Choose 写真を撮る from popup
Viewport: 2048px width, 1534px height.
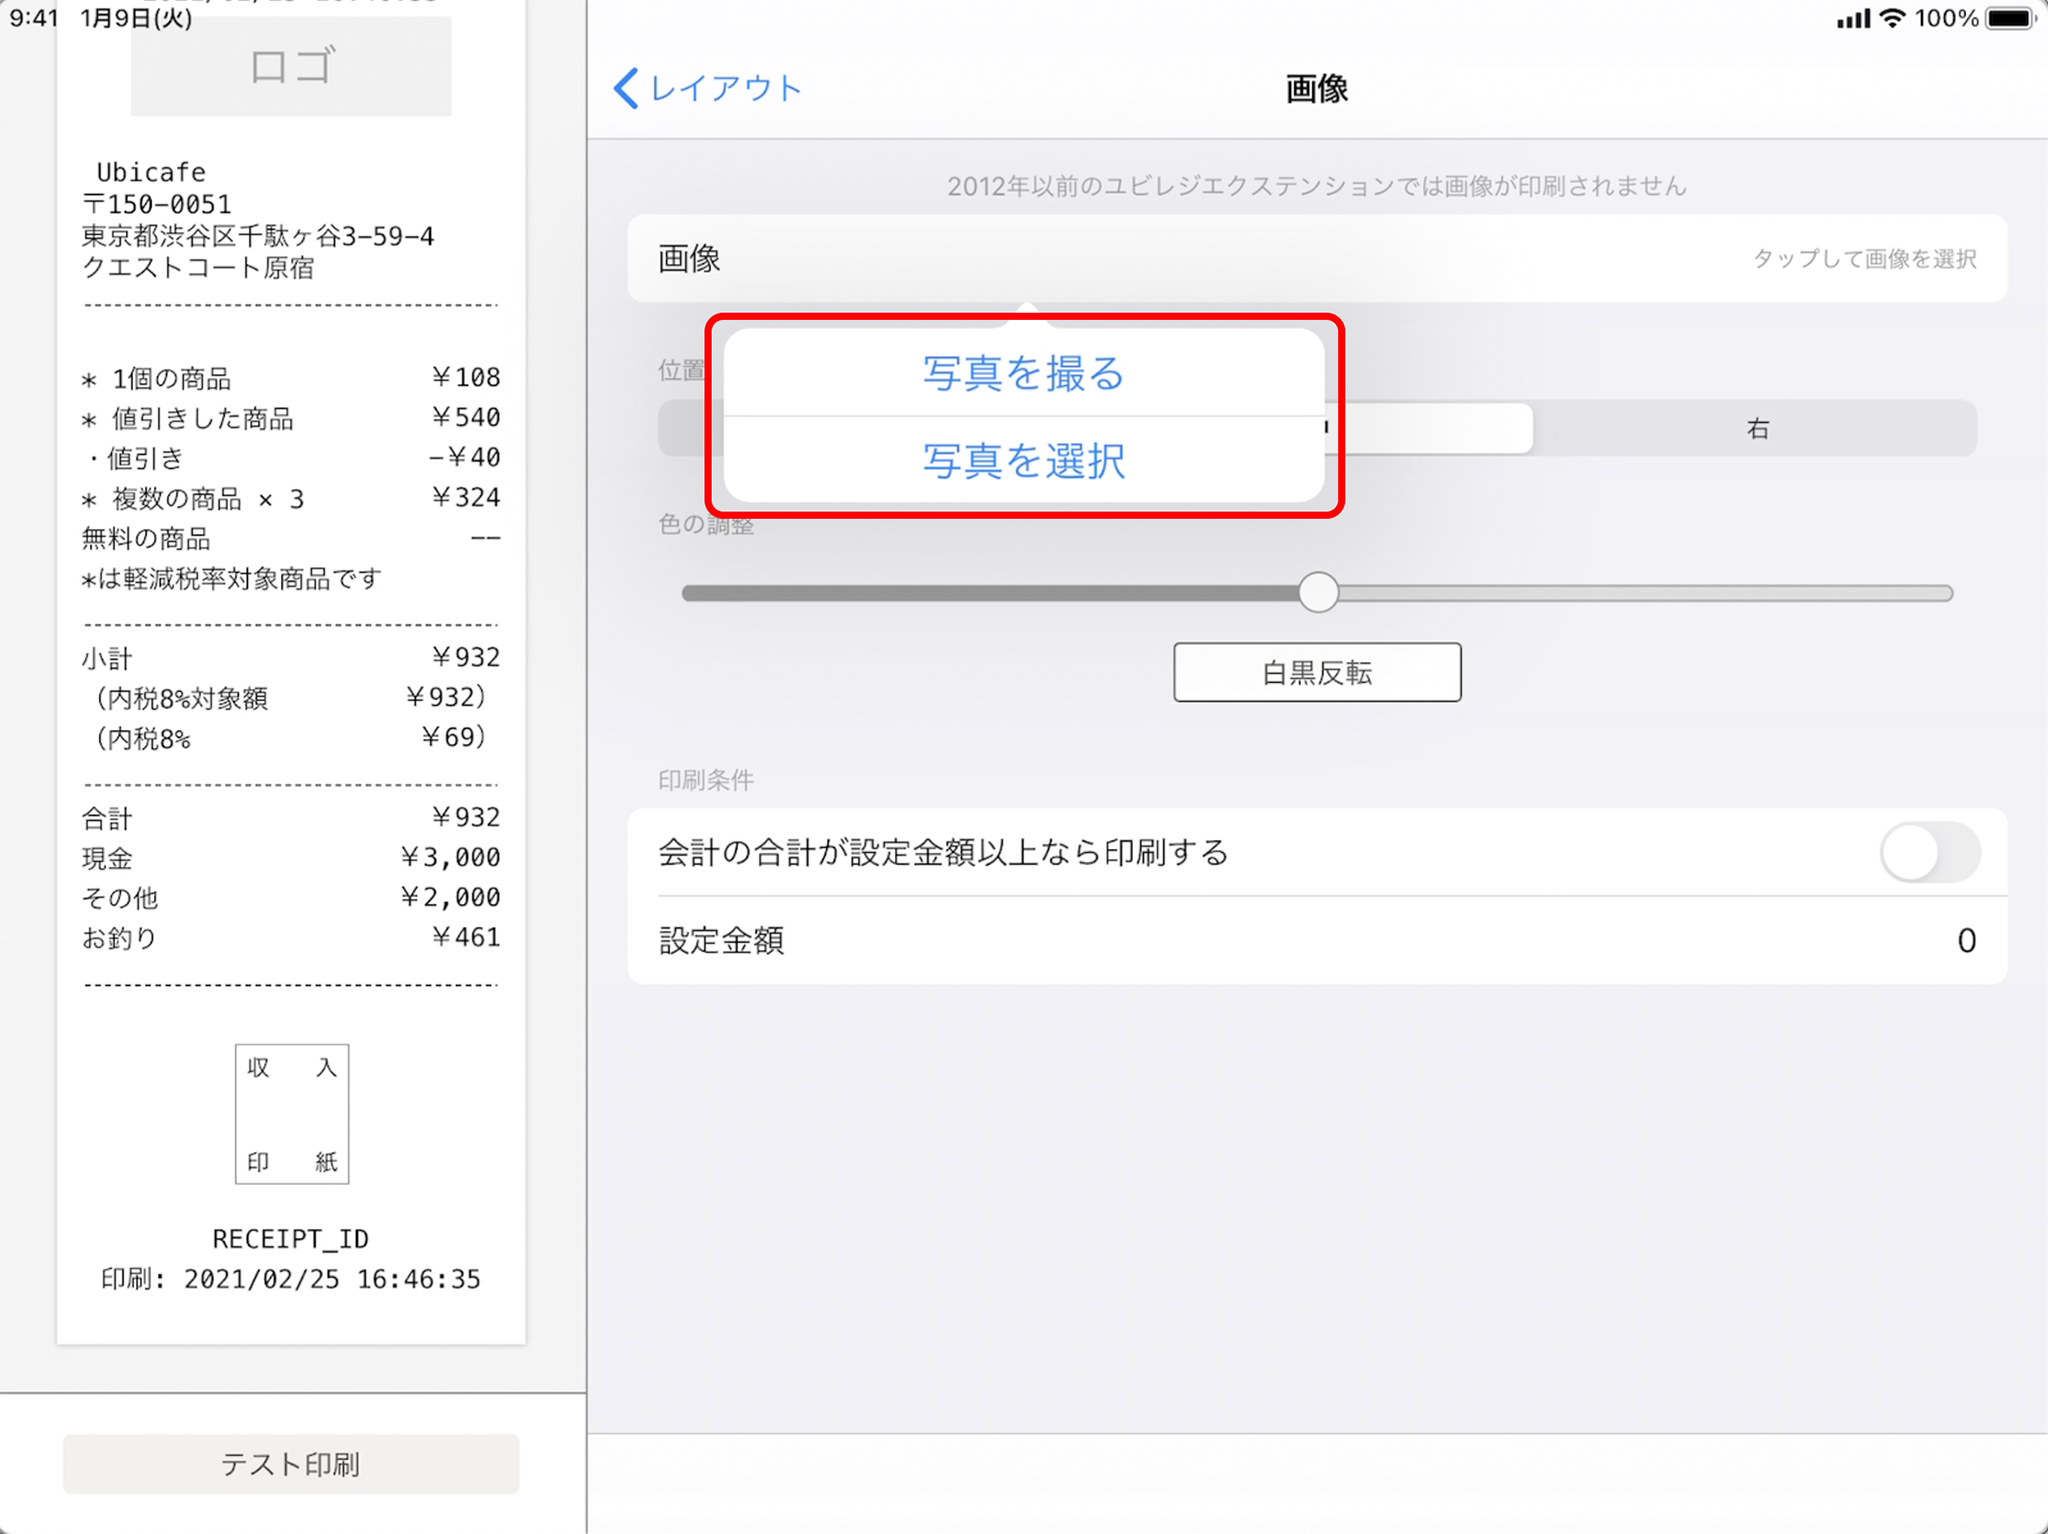coord(1024,372)
